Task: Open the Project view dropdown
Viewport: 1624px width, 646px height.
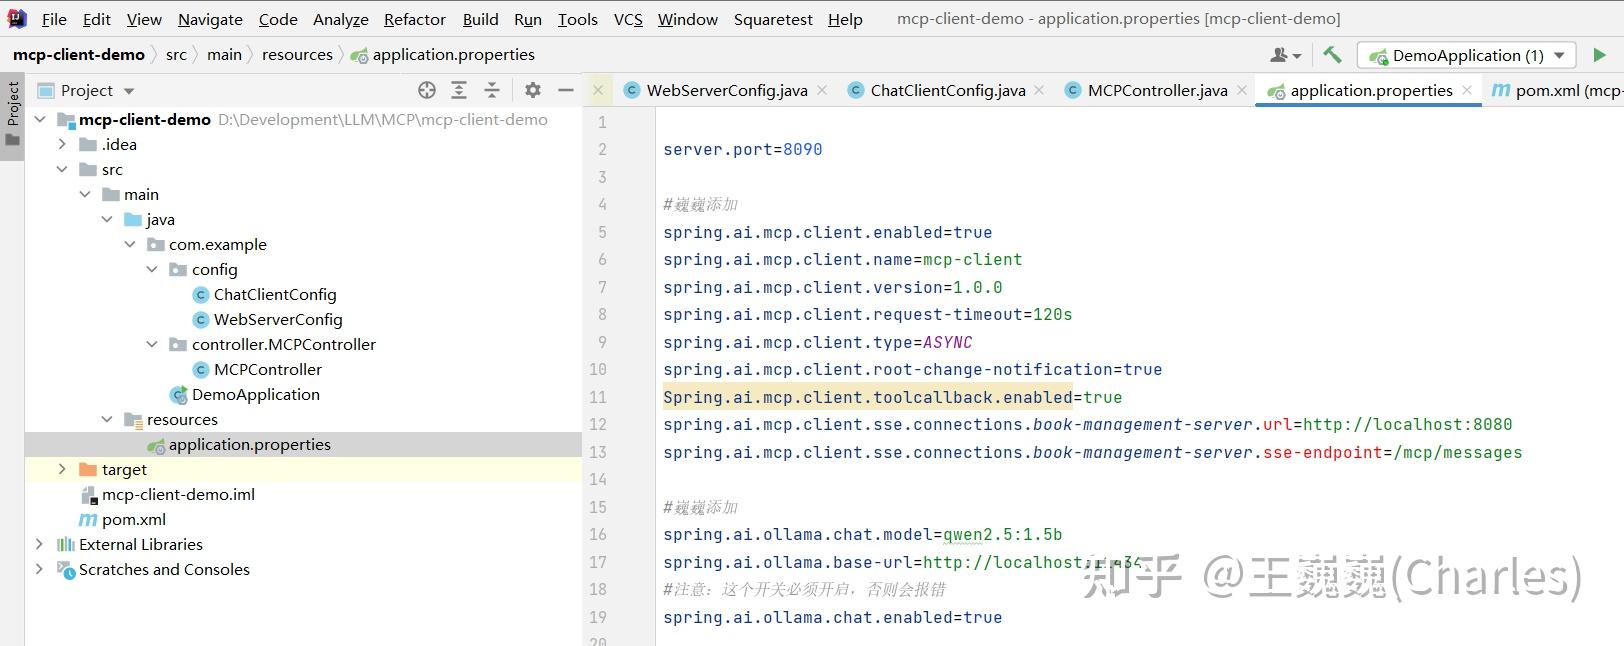Action: coord(129,91)
